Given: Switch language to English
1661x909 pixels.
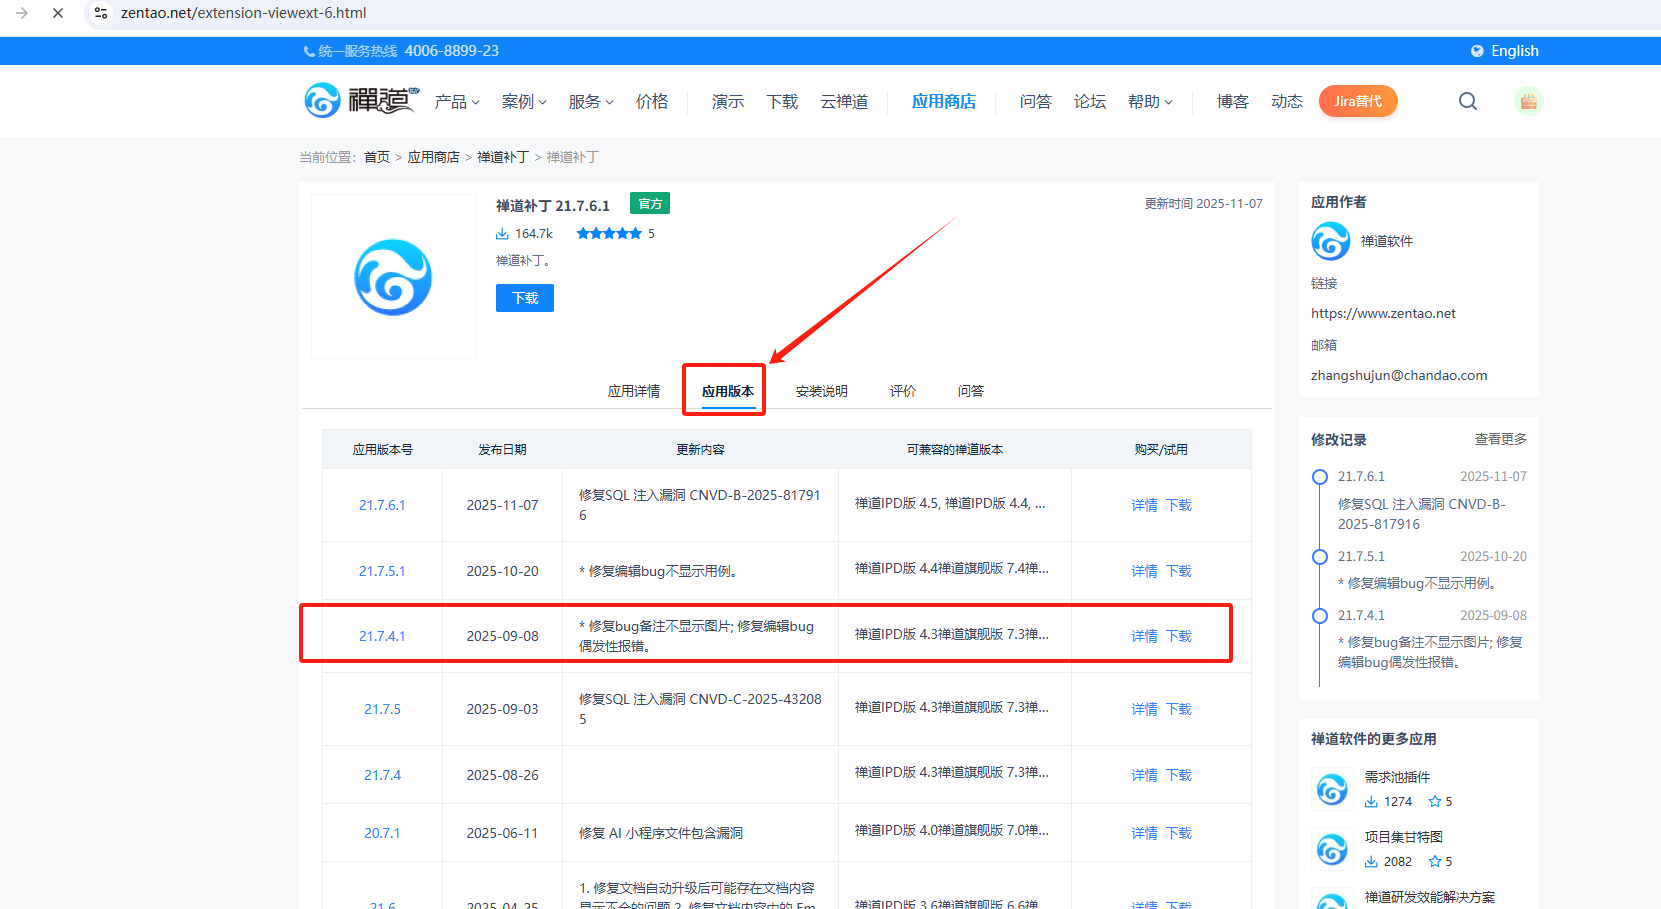Looking at the screenshot, I should click(x=1505, y=51).
